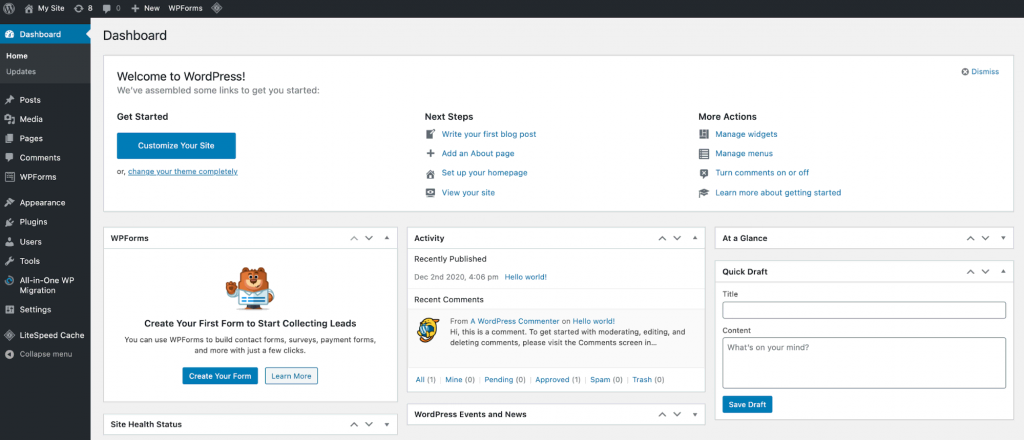The width and height of the screenshot is (1024, 440).
Task: Move the At a Glance widget down
Action: [x=984, y=238]
